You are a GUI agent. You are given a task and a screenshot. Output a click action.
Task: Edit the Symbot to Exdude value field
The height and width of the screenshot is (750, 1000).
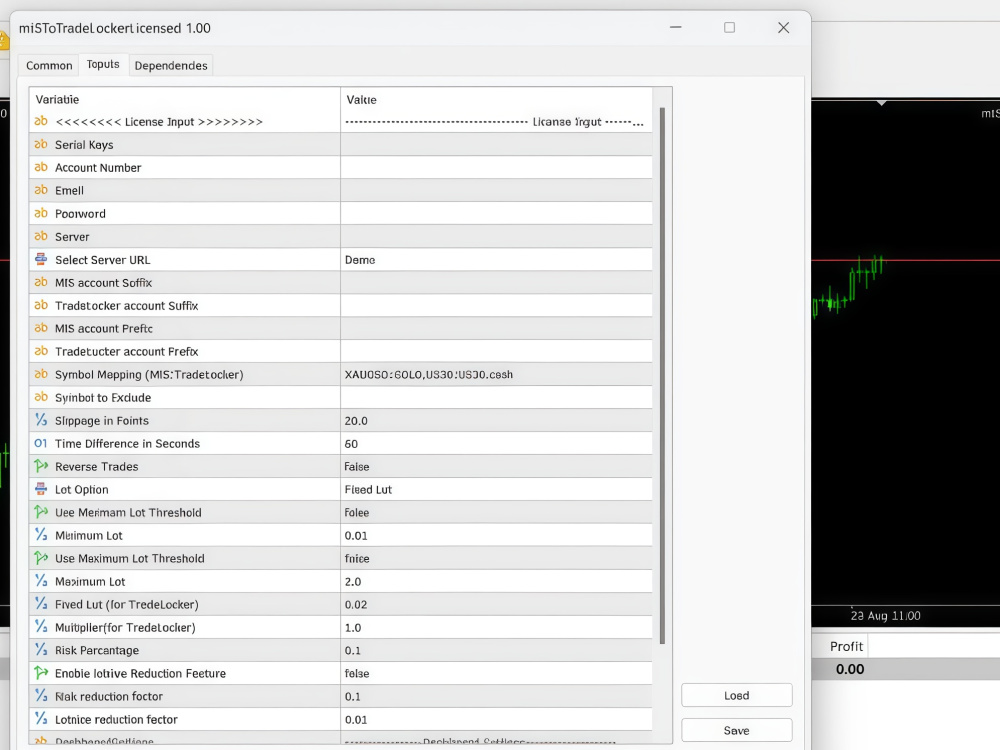coord(496,397)
